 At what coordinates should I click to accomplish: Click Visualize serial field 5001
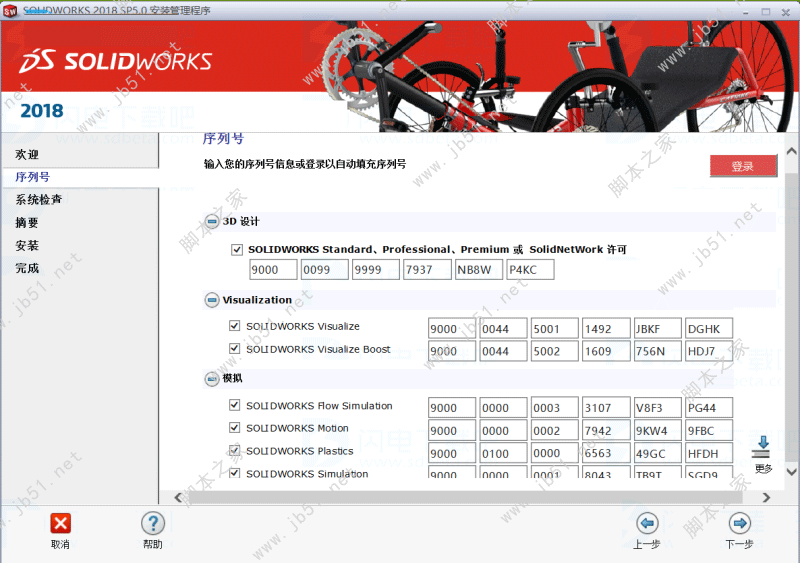click(x=555, y=329)
